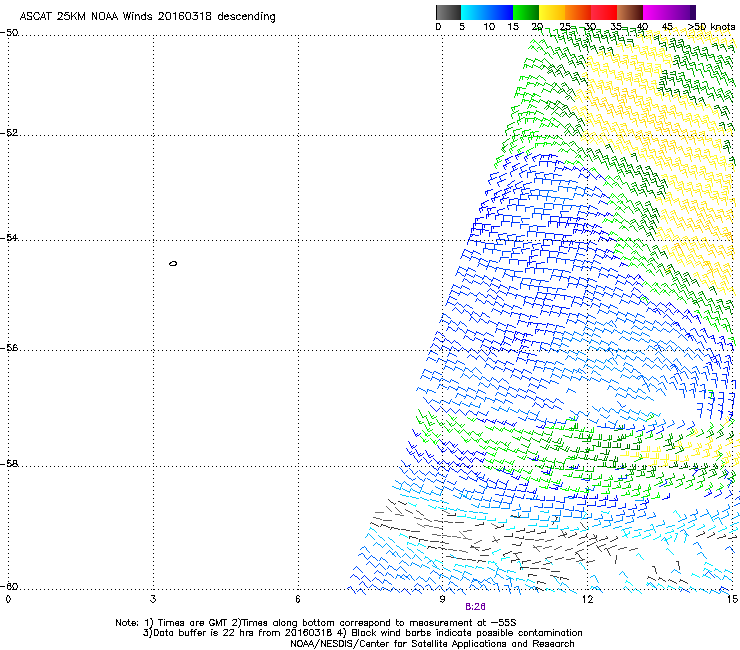
Task: Click longitude label '15' on bottom axis
Action: [x=732, y=599]
